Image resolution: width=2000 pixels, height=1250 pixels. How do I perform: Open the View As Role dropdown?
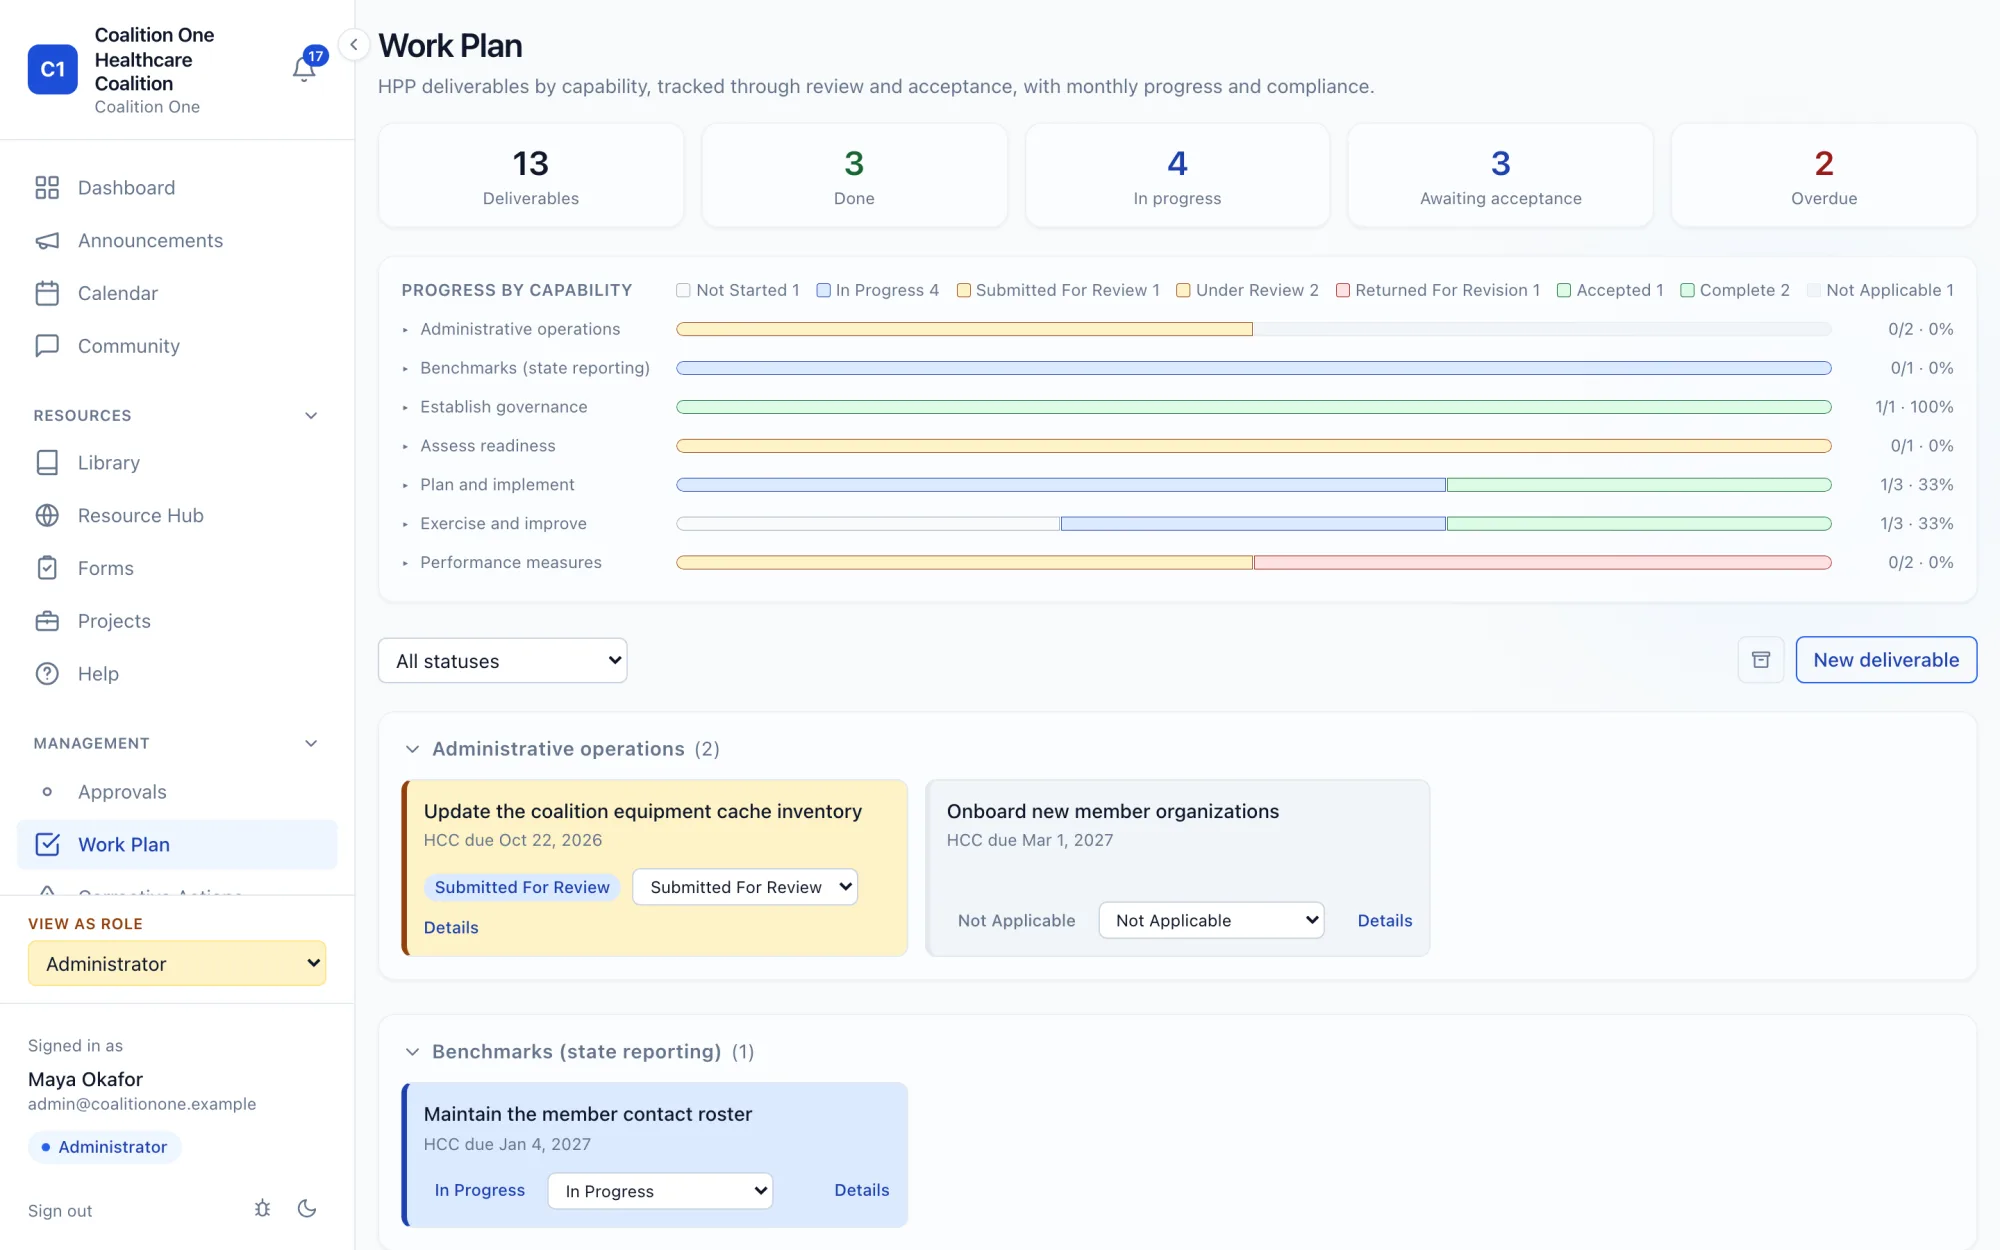point(177,963)
